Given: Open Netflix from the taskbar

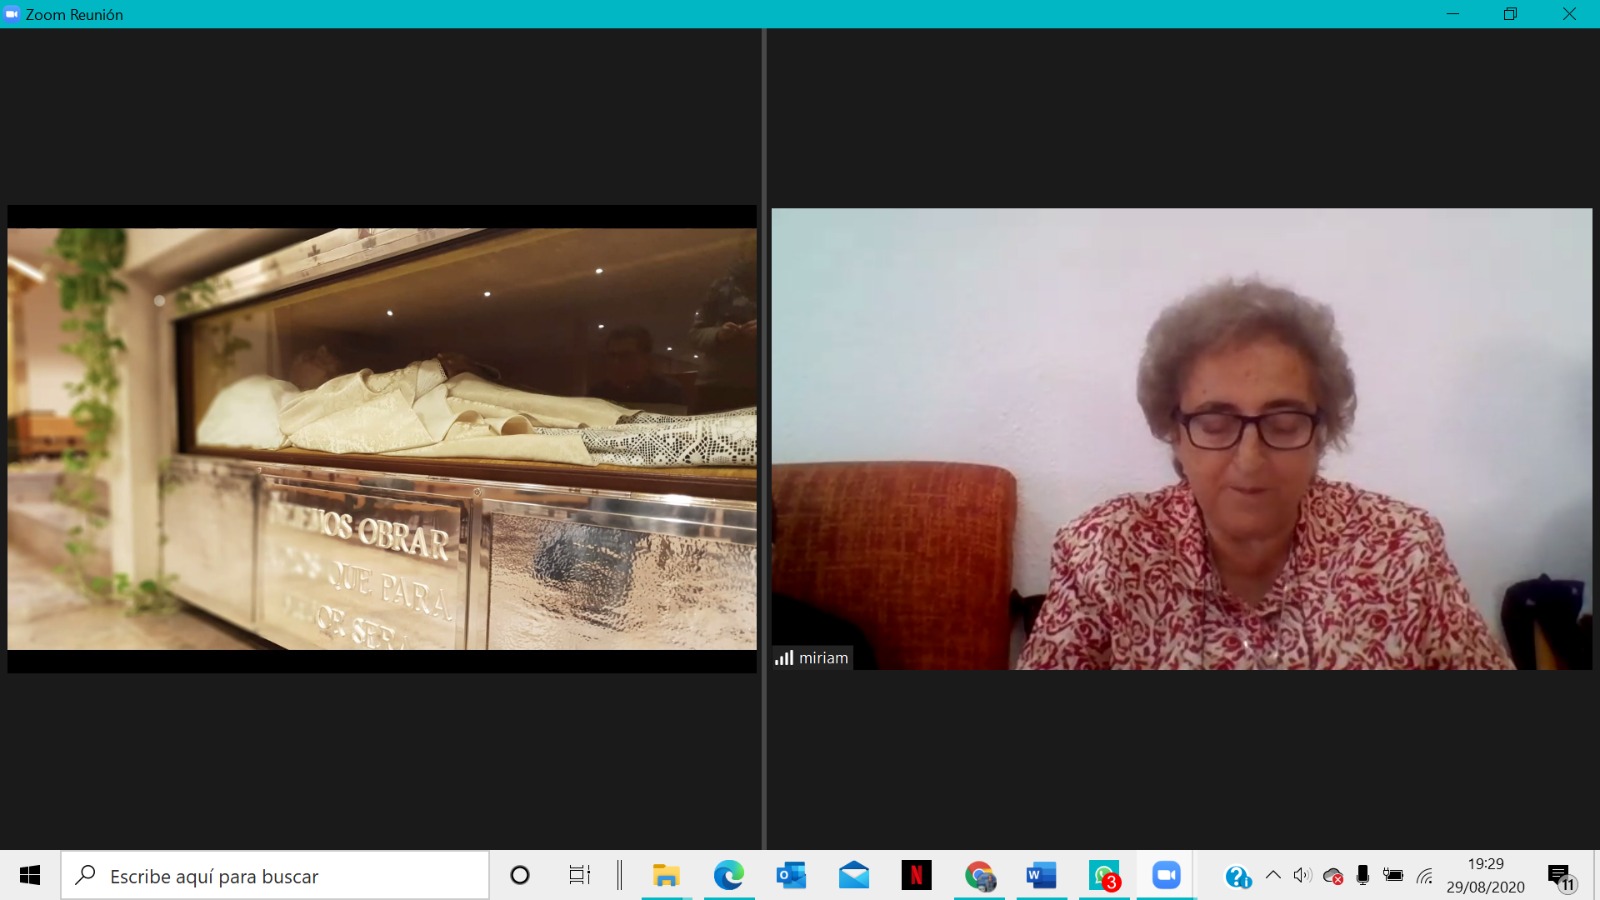Looking at the screenshot, I should pos(916,876).
